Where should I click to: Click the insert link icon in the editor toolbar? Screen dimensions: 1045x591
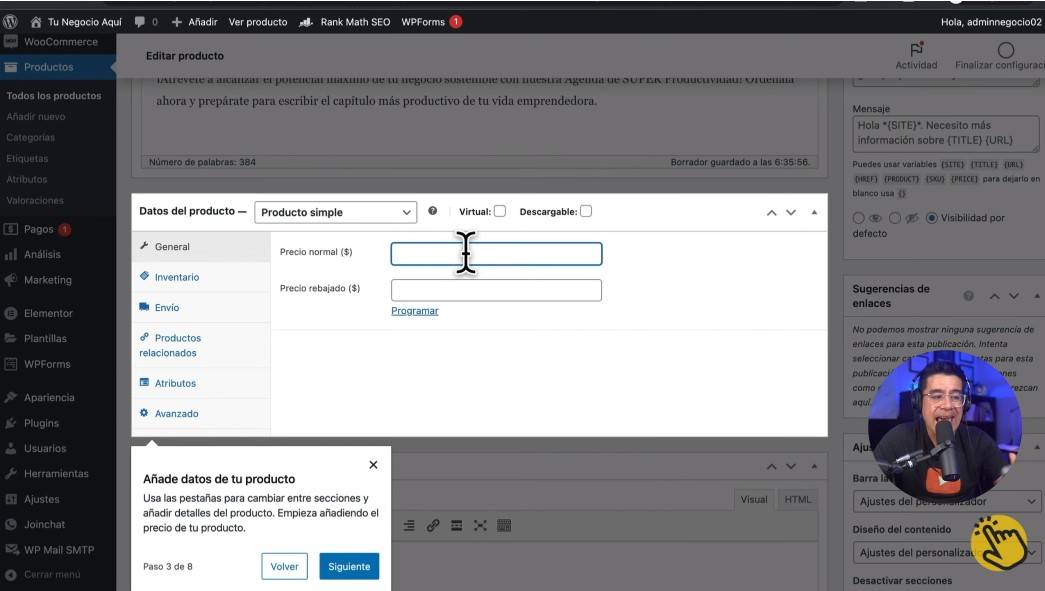click(x=433, y=526)
